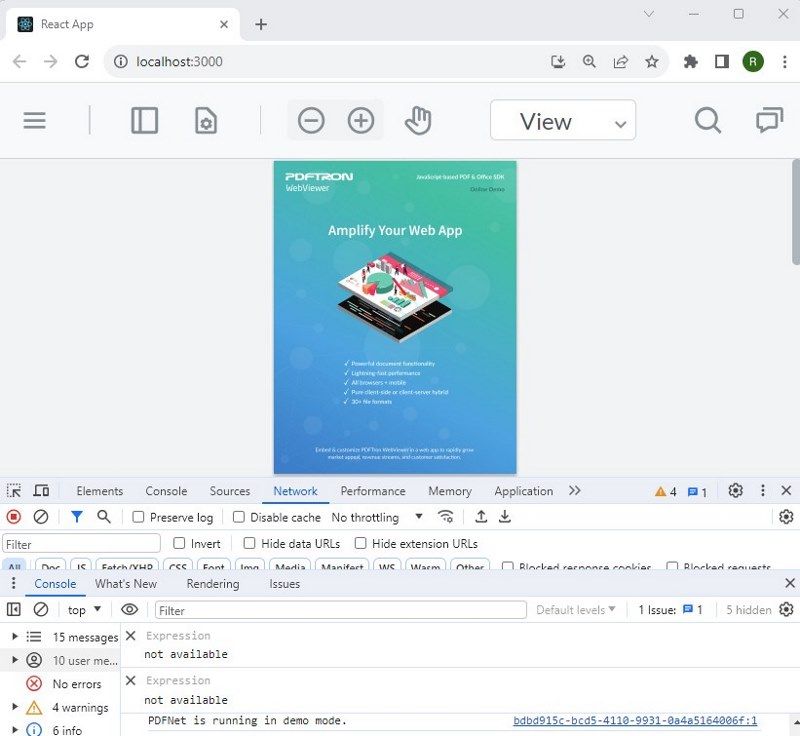Search the network log

pyautogui.click(x=104, y=517)
